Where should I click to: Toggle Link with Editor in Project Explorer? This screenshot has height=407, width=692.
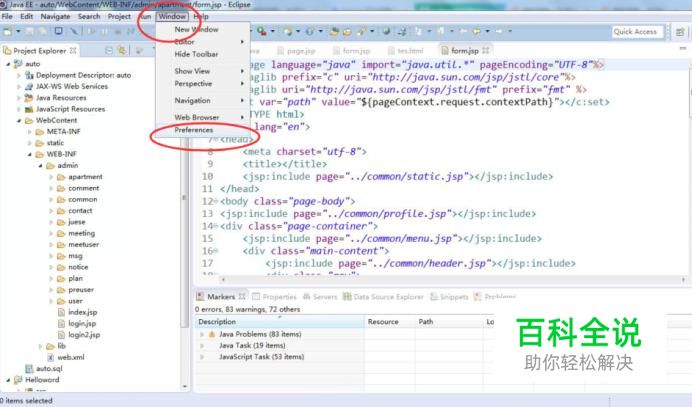click(x=121, y=51)
